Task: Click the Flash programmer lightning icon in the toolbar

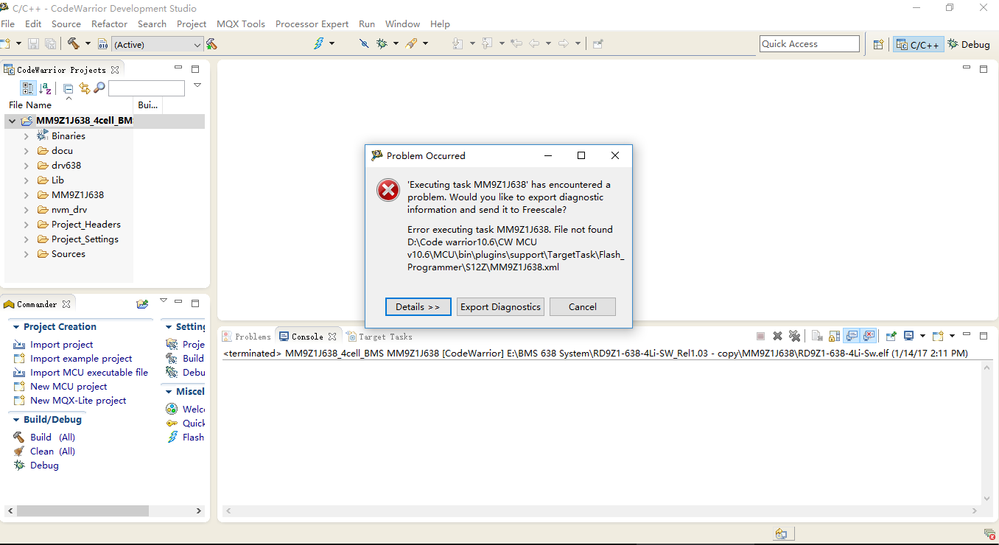Action: pos(319,43)
